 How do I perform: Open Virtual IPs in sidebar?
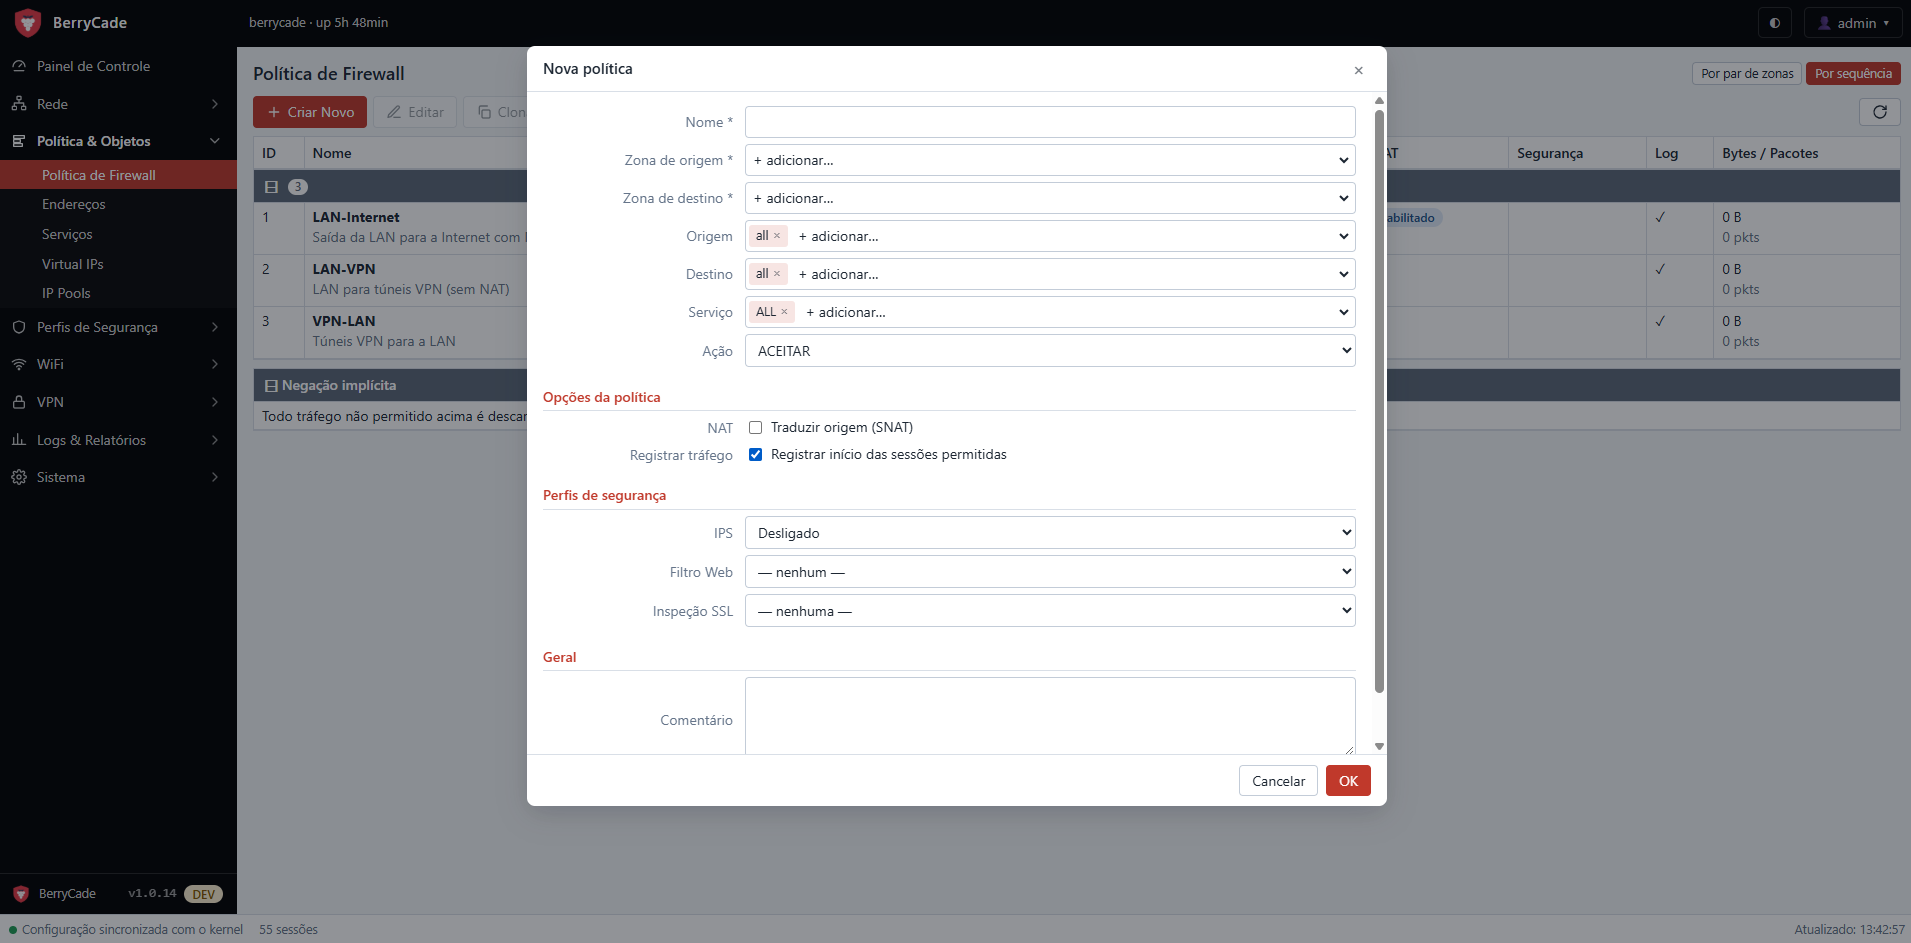[73, 264]
